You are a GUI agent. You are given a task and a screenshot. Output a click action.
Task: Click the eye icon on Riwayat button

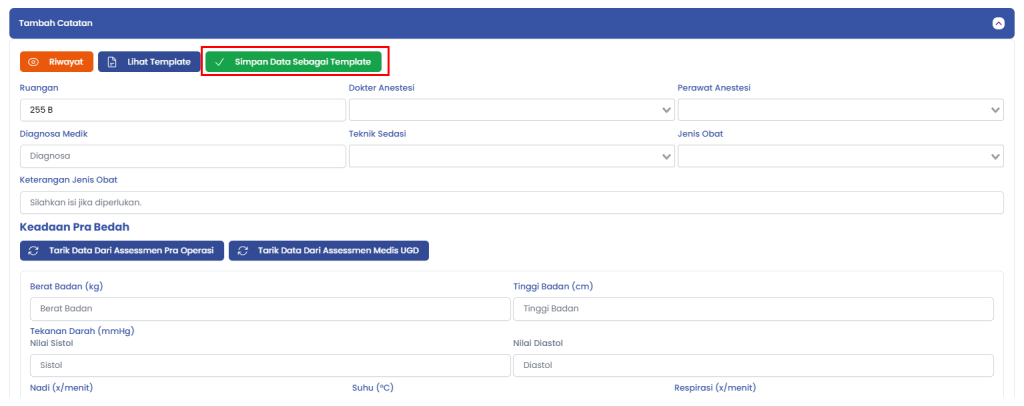[34, 62]
